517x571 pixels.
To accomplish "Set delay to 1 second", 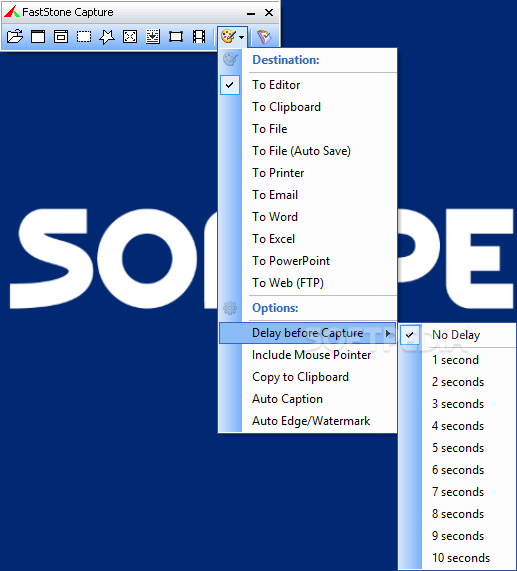I will coord(458,360).
